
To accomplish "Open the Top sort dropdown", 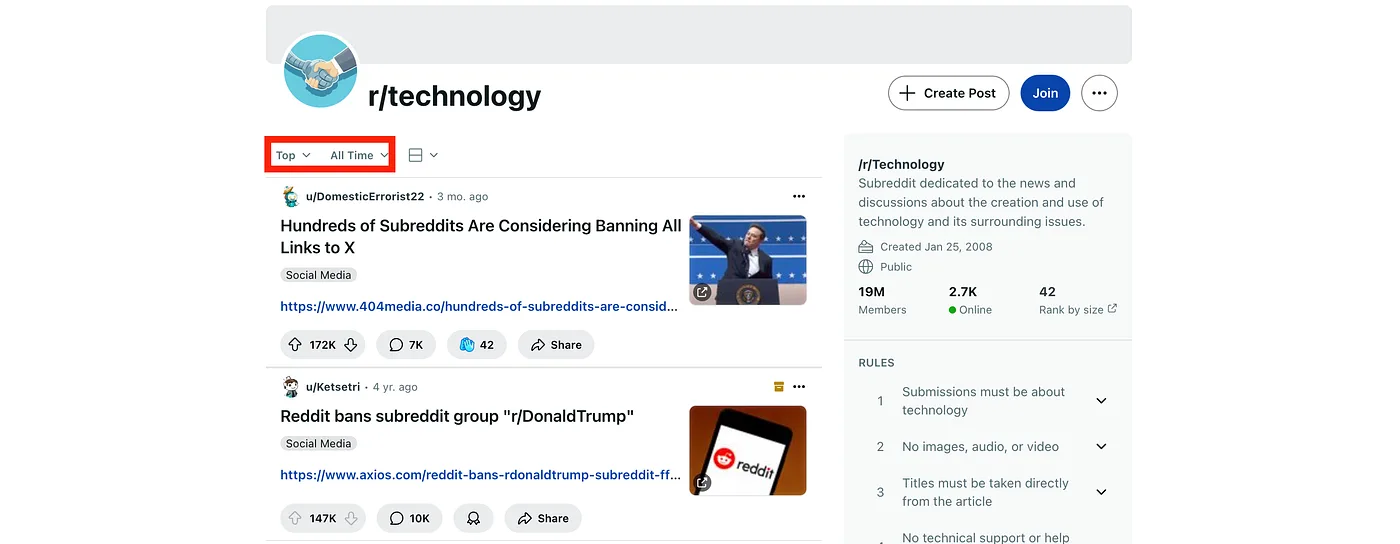I will (x=294, y=155).
